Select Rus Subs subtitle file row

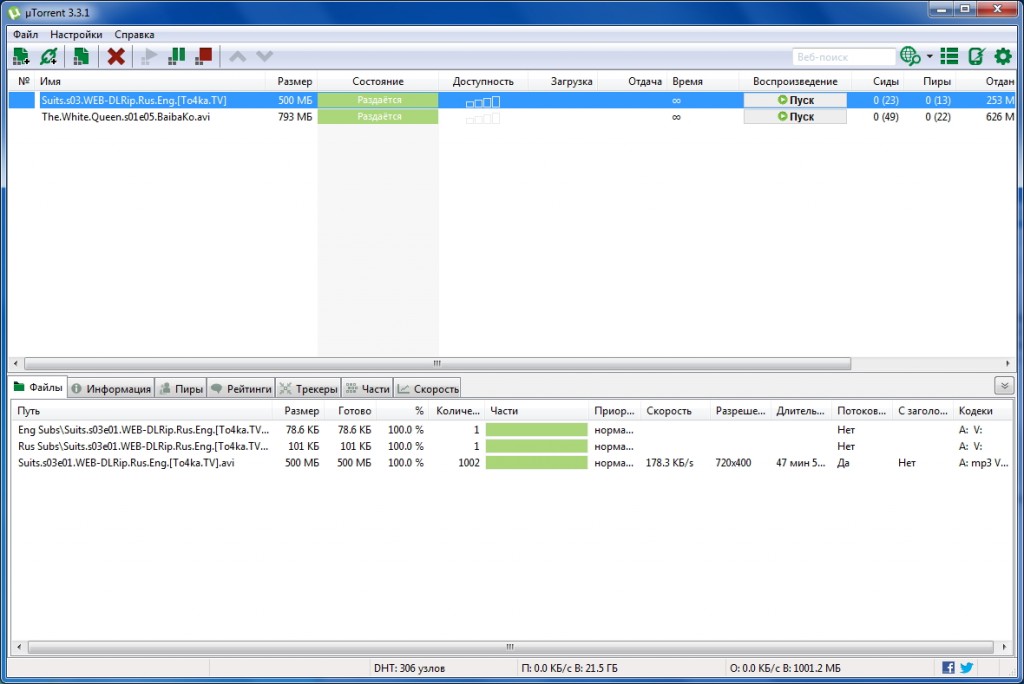[x=511, y=446]
